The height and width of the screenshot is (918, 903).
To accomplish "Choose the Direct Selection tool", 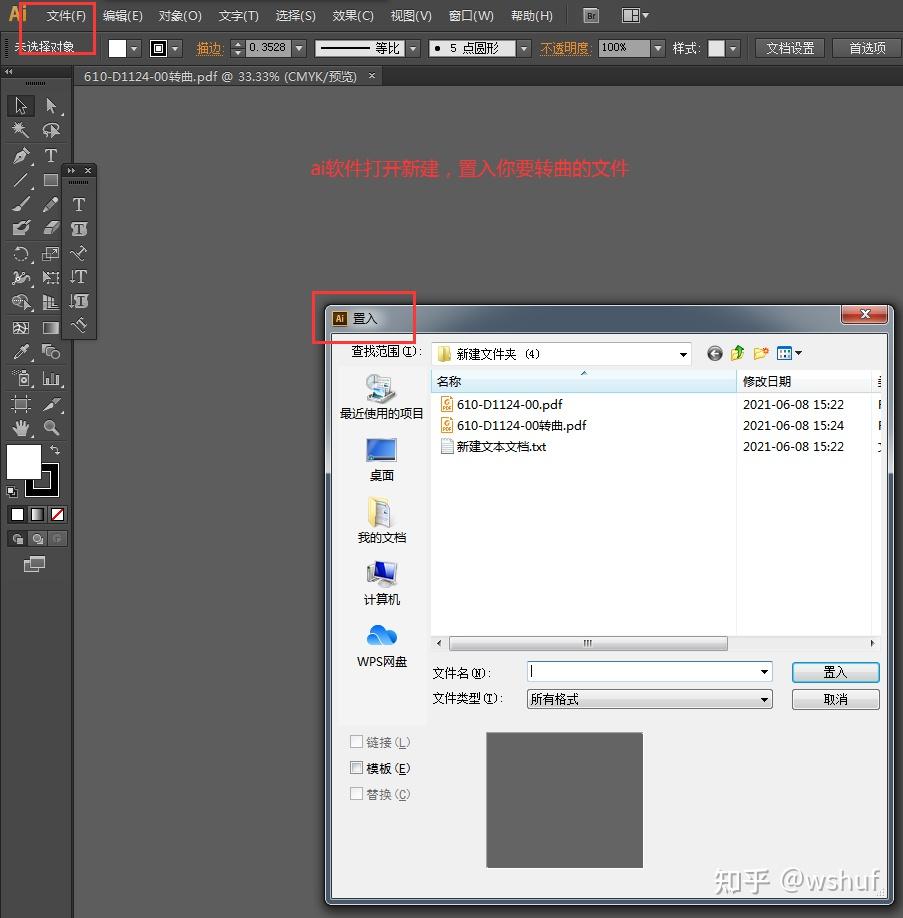I will tap(50, 106).
